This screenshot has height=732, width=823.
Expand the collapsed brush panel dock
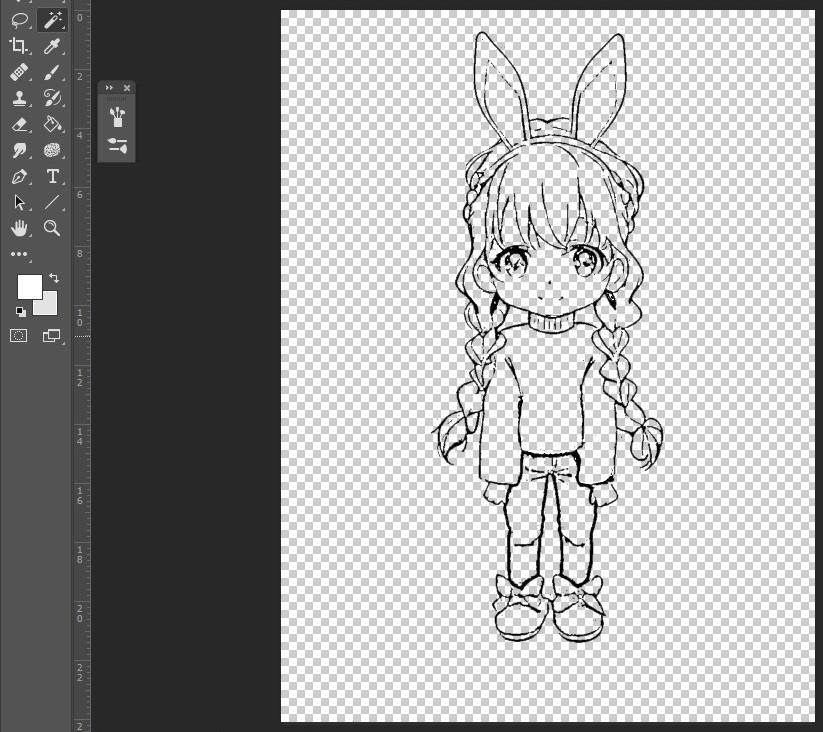[x=109, y=88]
